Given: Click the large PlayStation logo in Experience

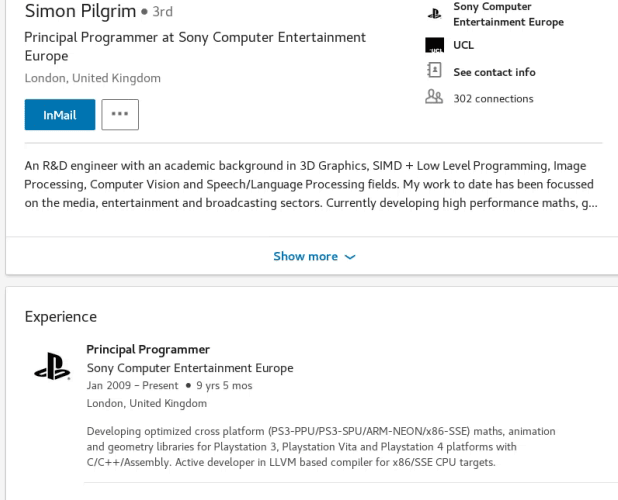Looking at the screenshot, I should [52, 366].
